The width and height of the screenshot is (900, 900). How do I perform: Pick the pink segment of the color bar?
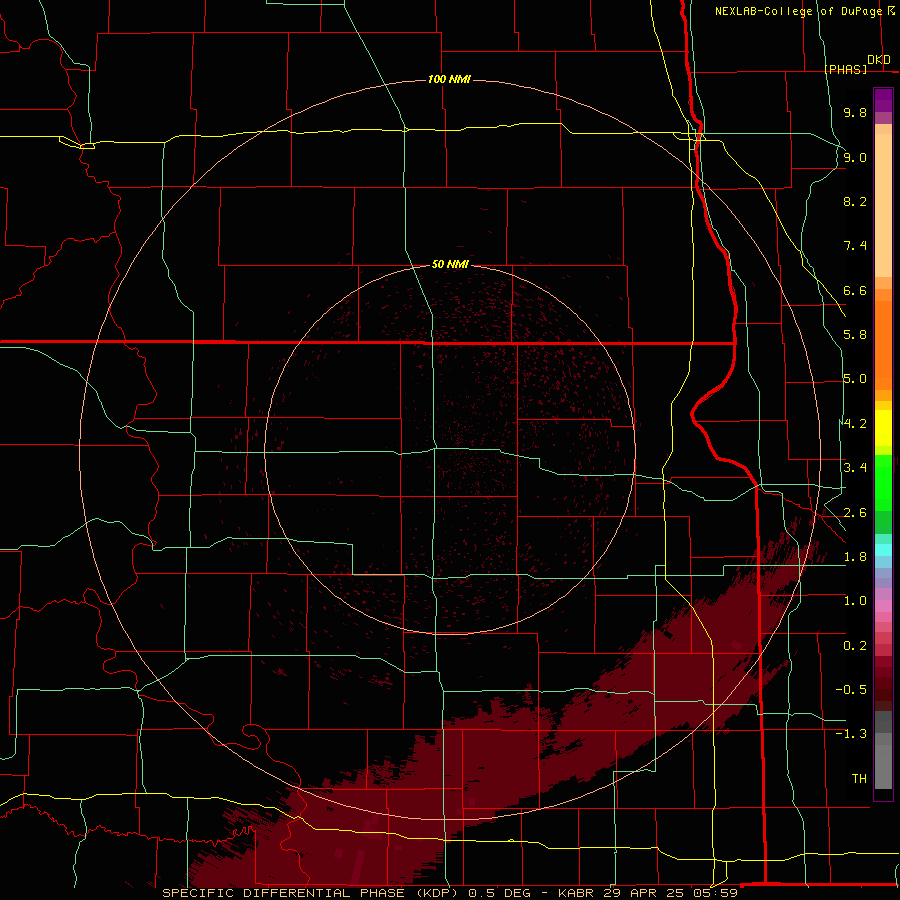point(883,606)
